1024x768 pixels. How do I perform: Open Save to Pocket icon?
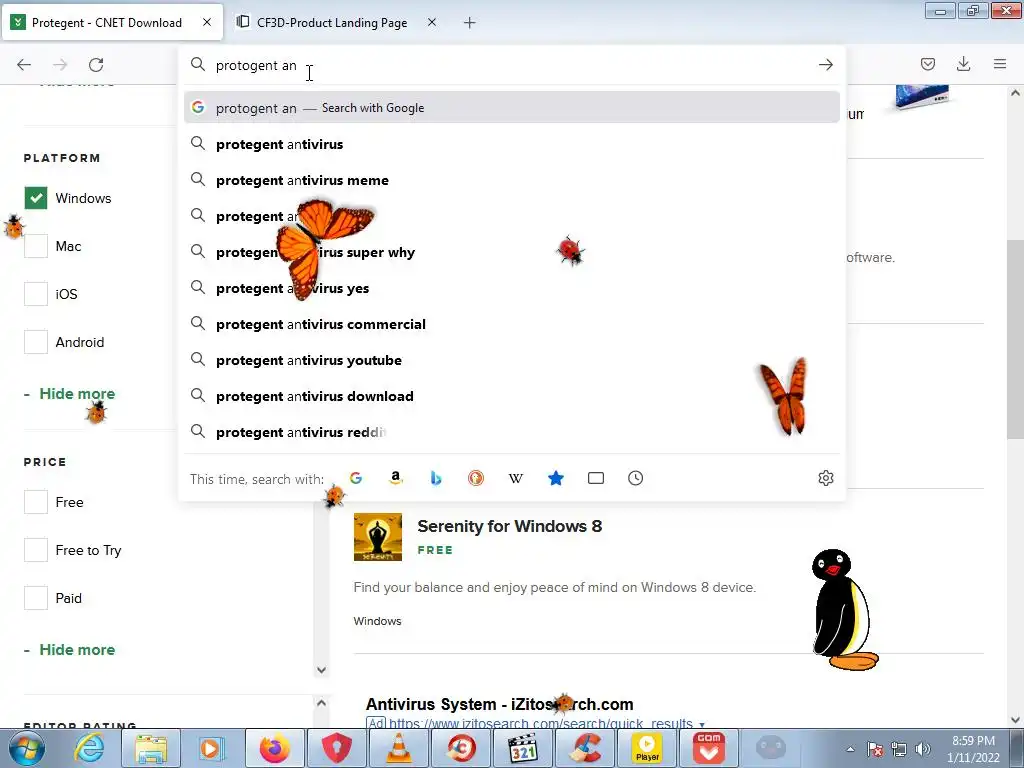click(927, 64)
